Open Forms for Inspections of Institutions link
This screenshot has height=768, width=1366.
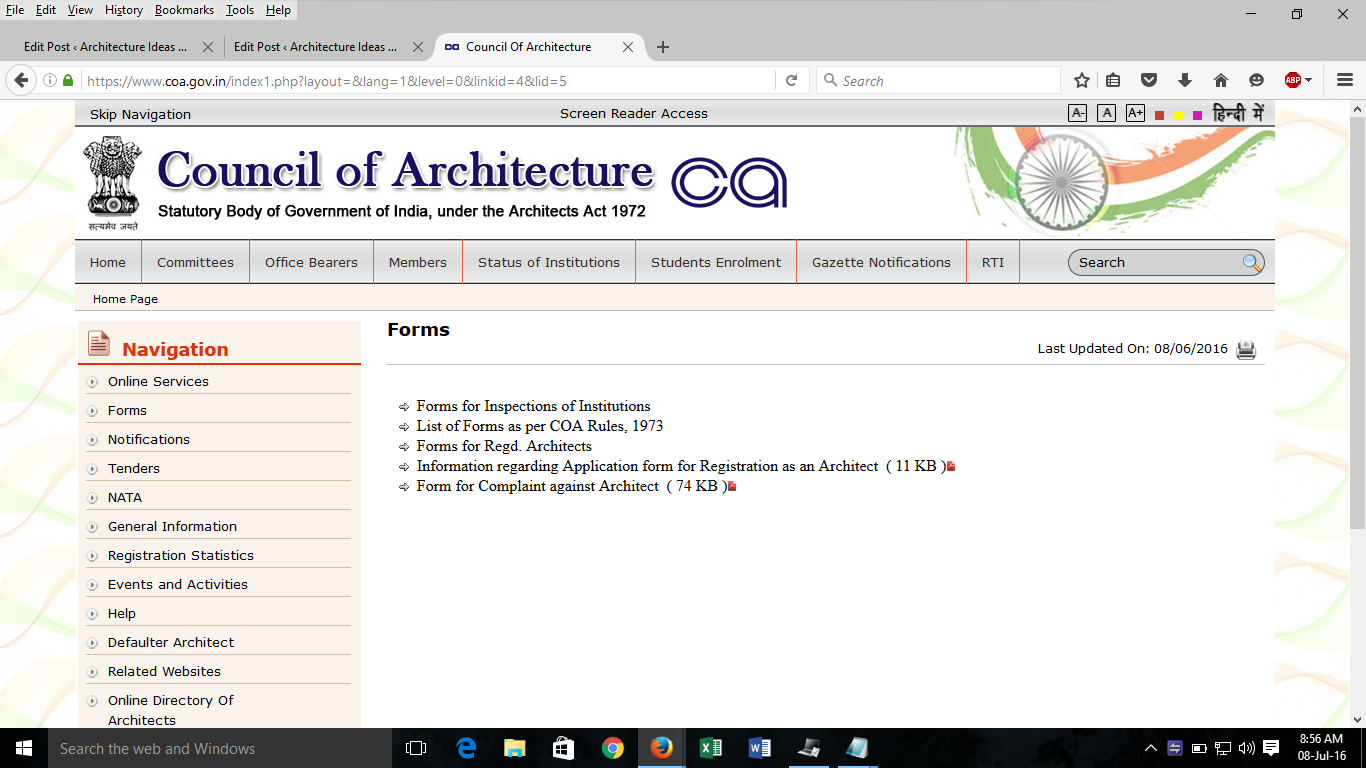pyautogui.click(x=533, y=406)
